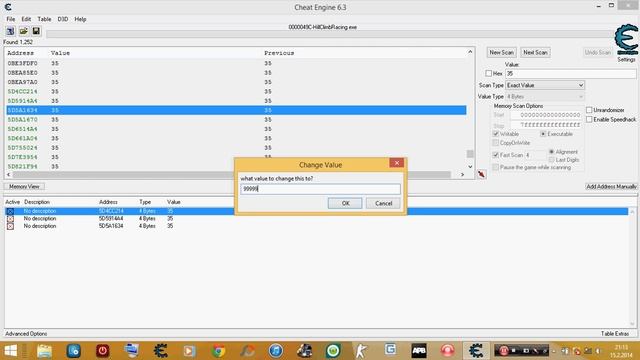
Task: Click the Address column header in results
Action: click(x=20, y=53)
